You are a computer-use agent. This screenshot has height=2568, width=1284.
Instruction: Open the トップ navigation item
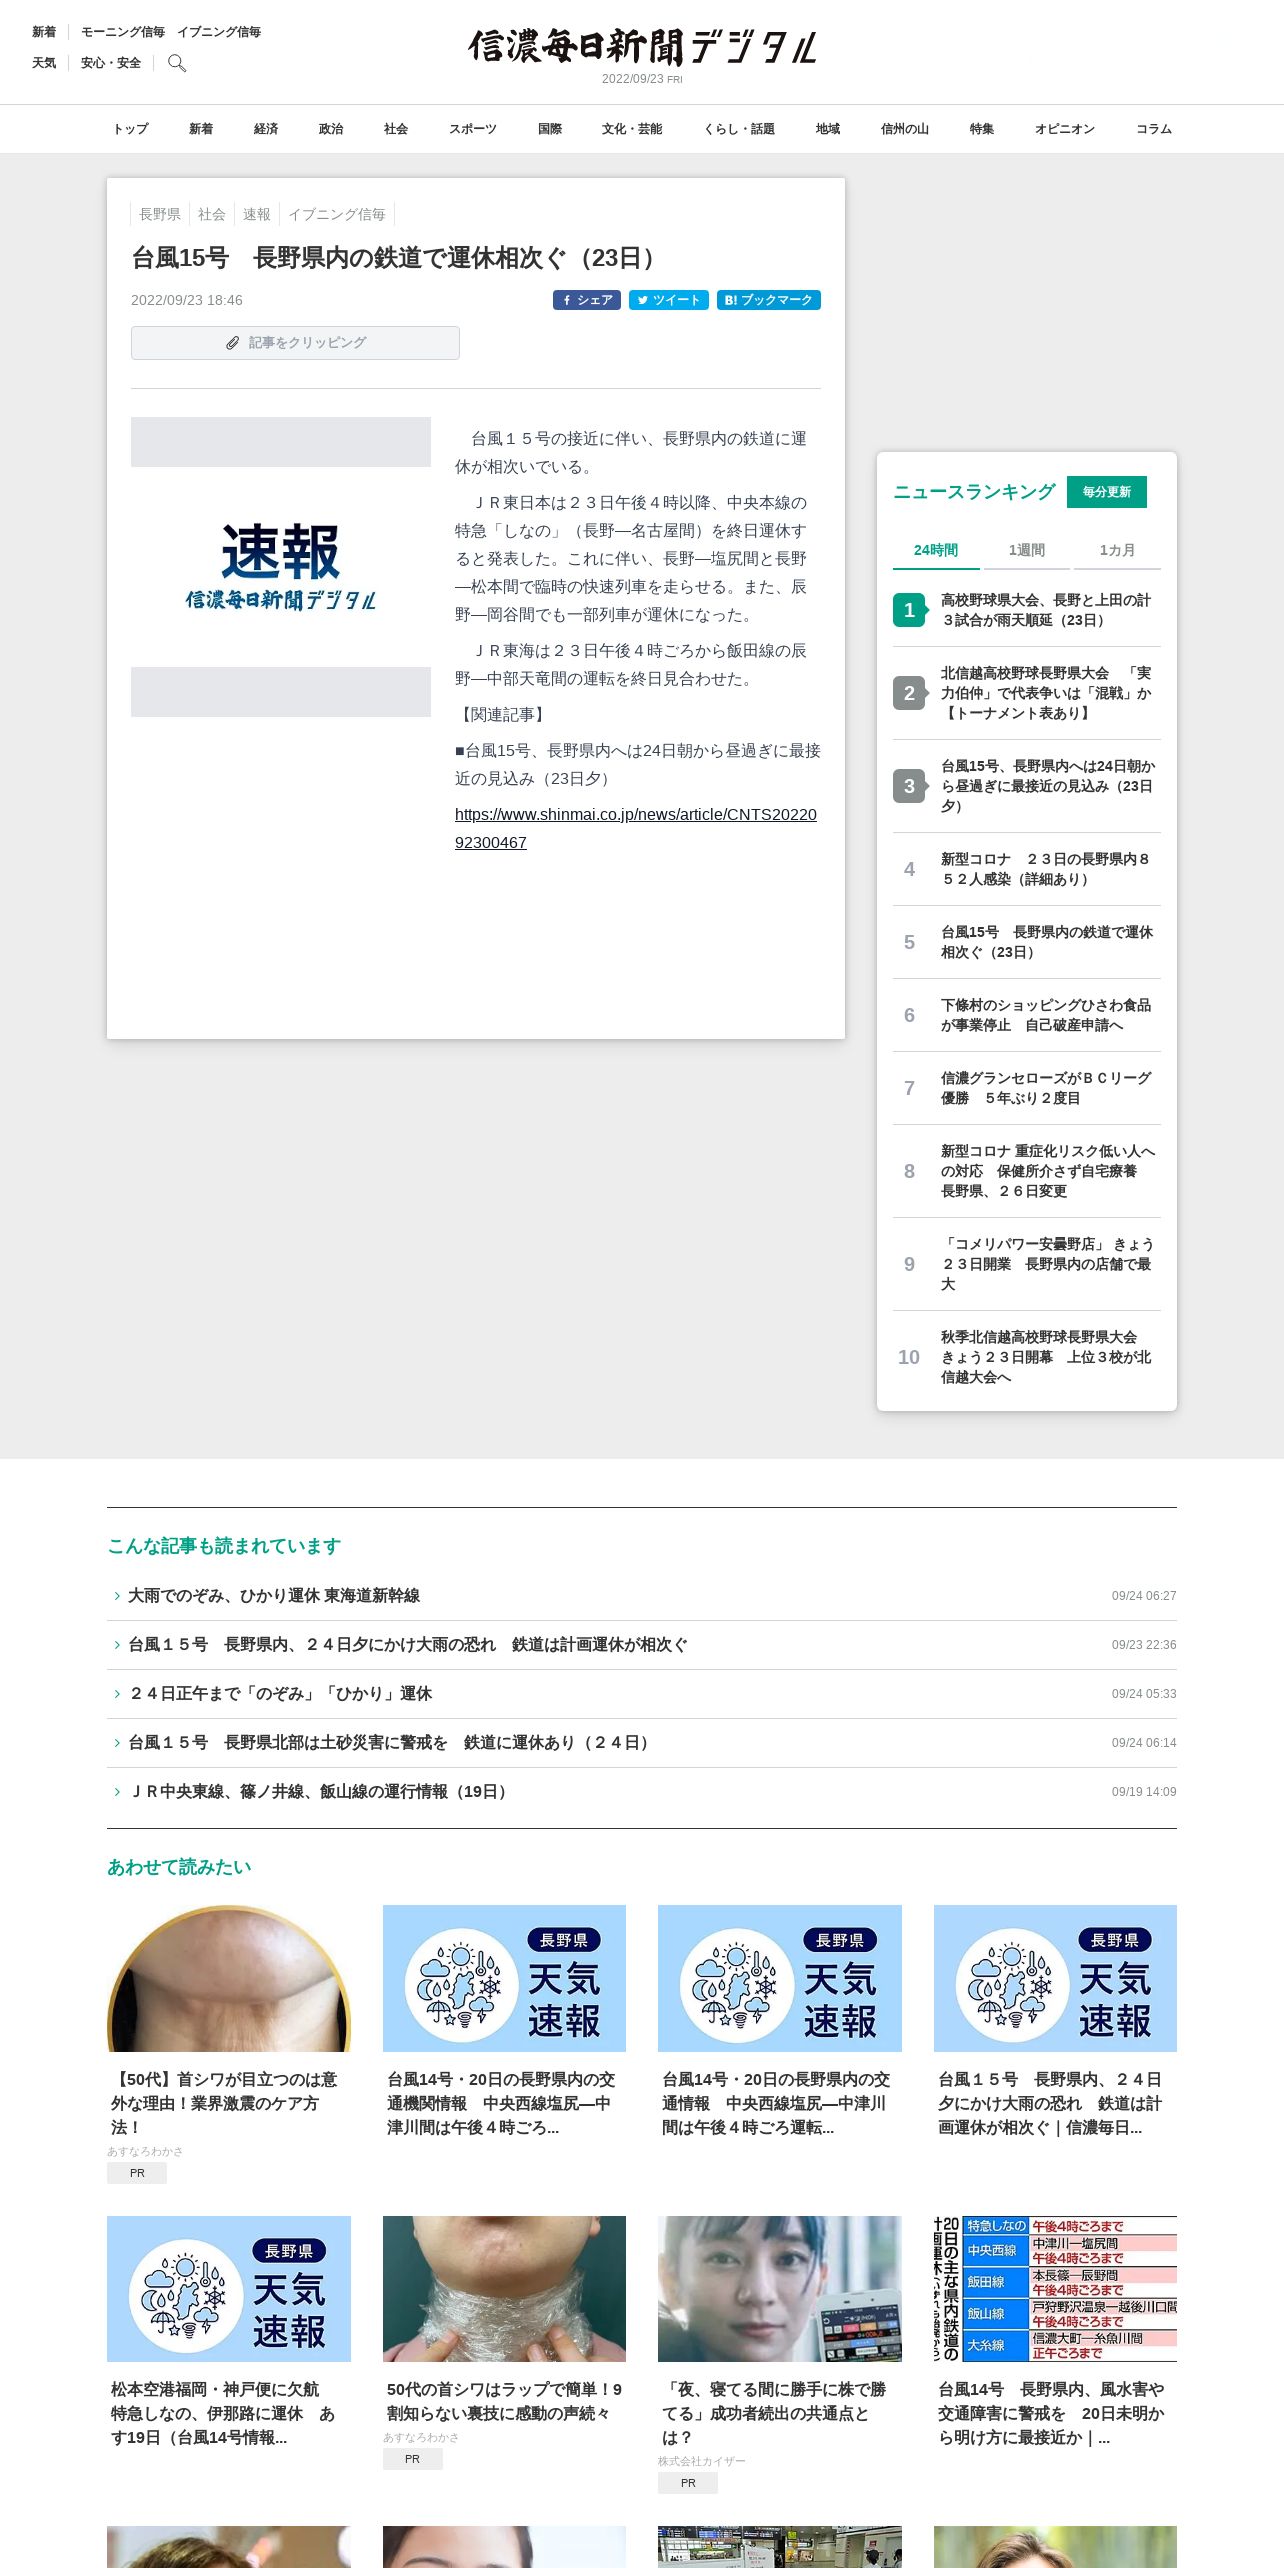click(130, 129)
